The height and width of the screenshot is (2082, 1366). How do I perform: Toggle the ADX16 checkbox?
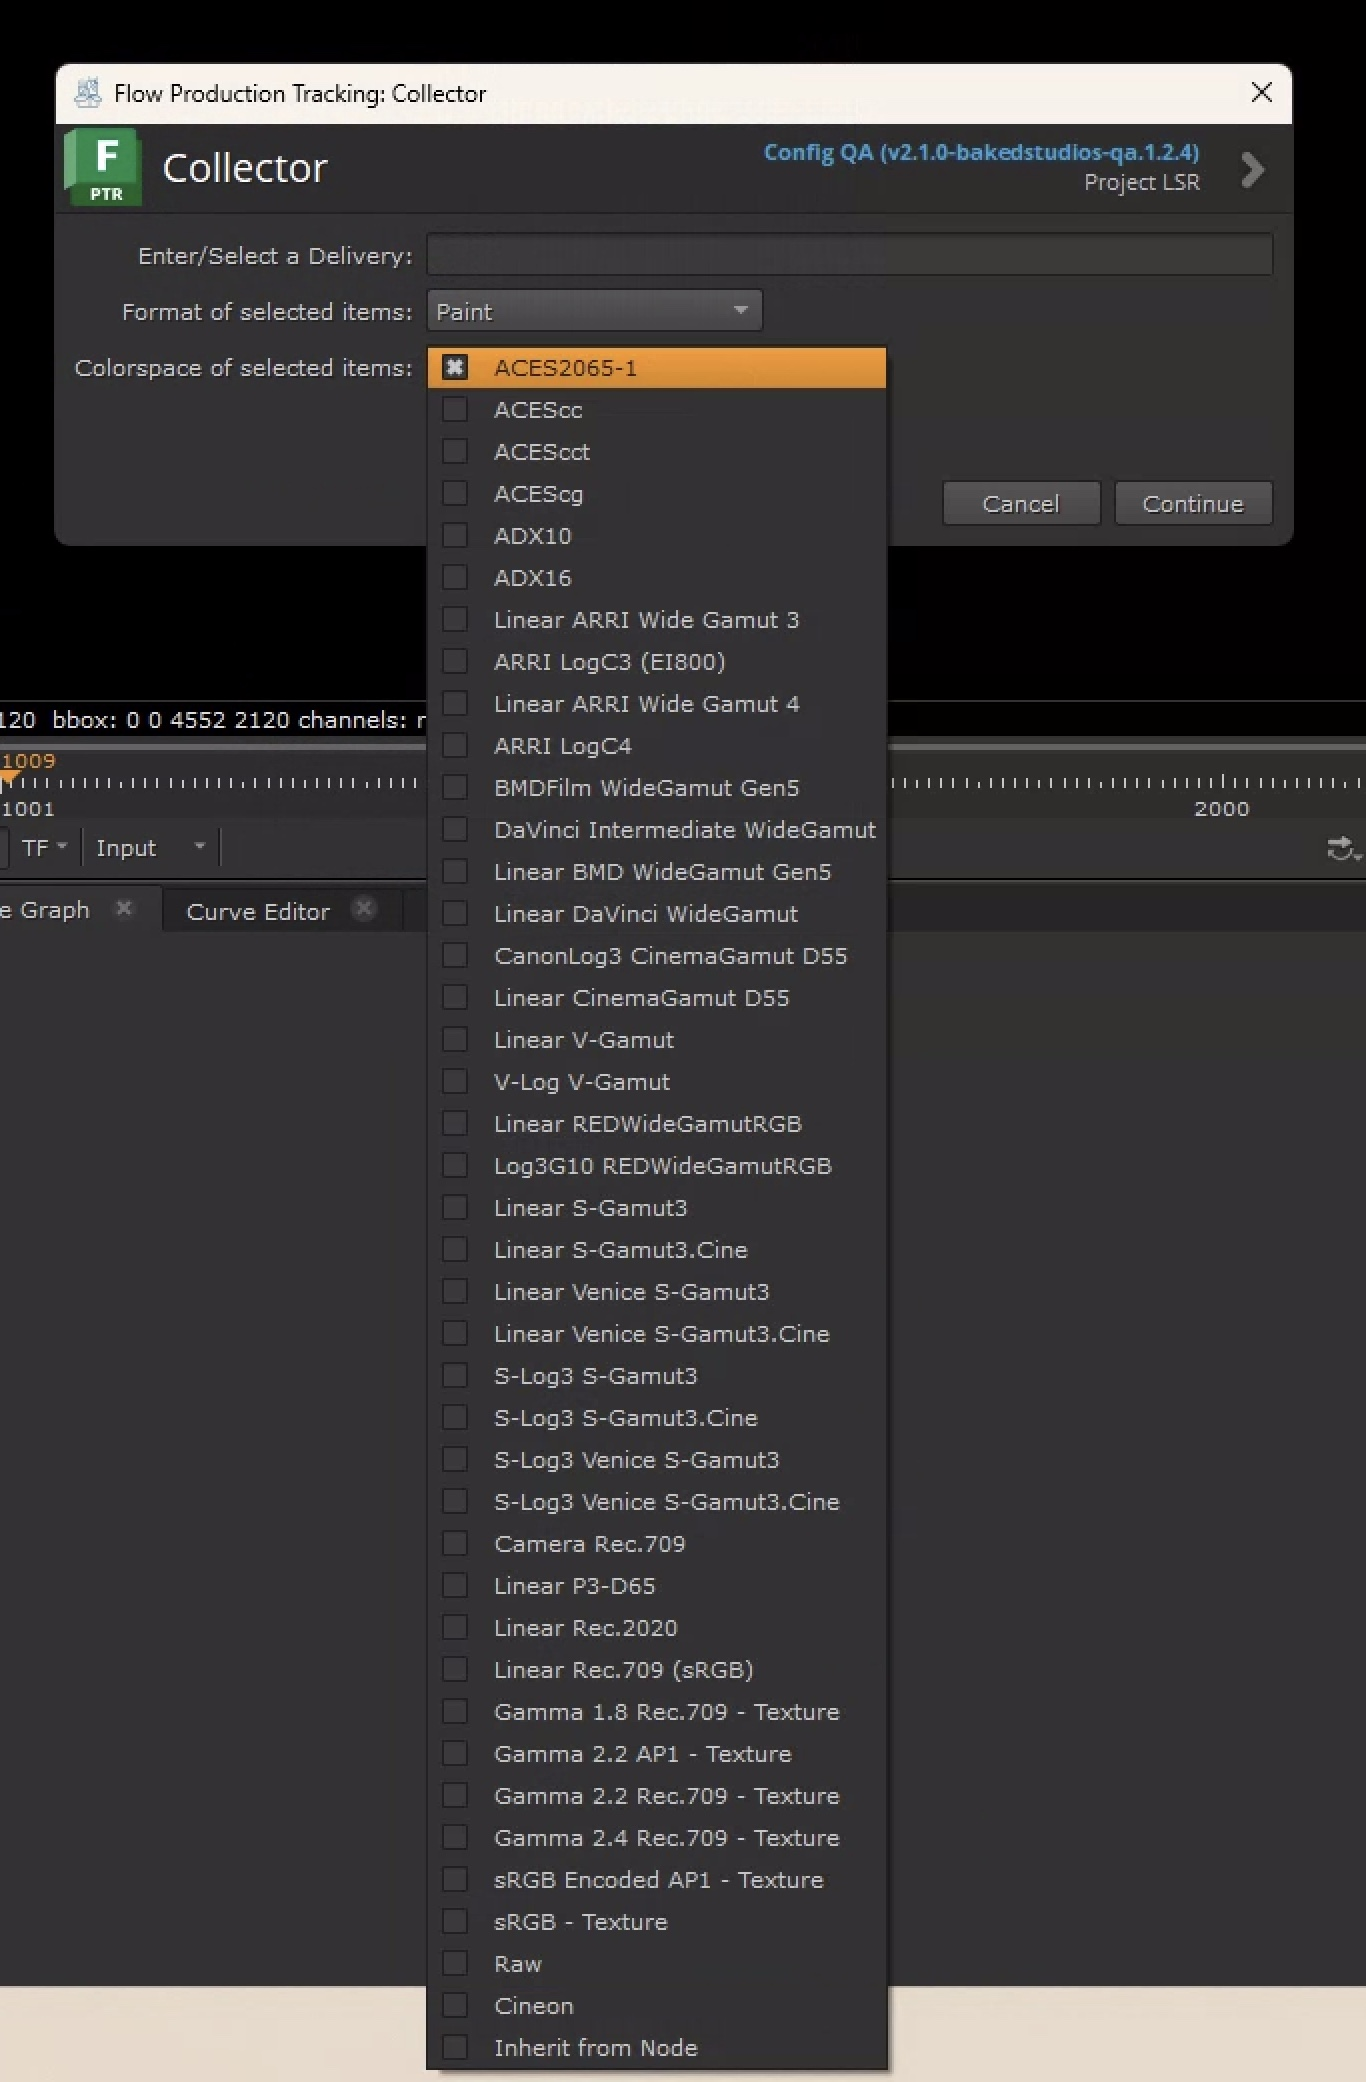pos(455,577)
